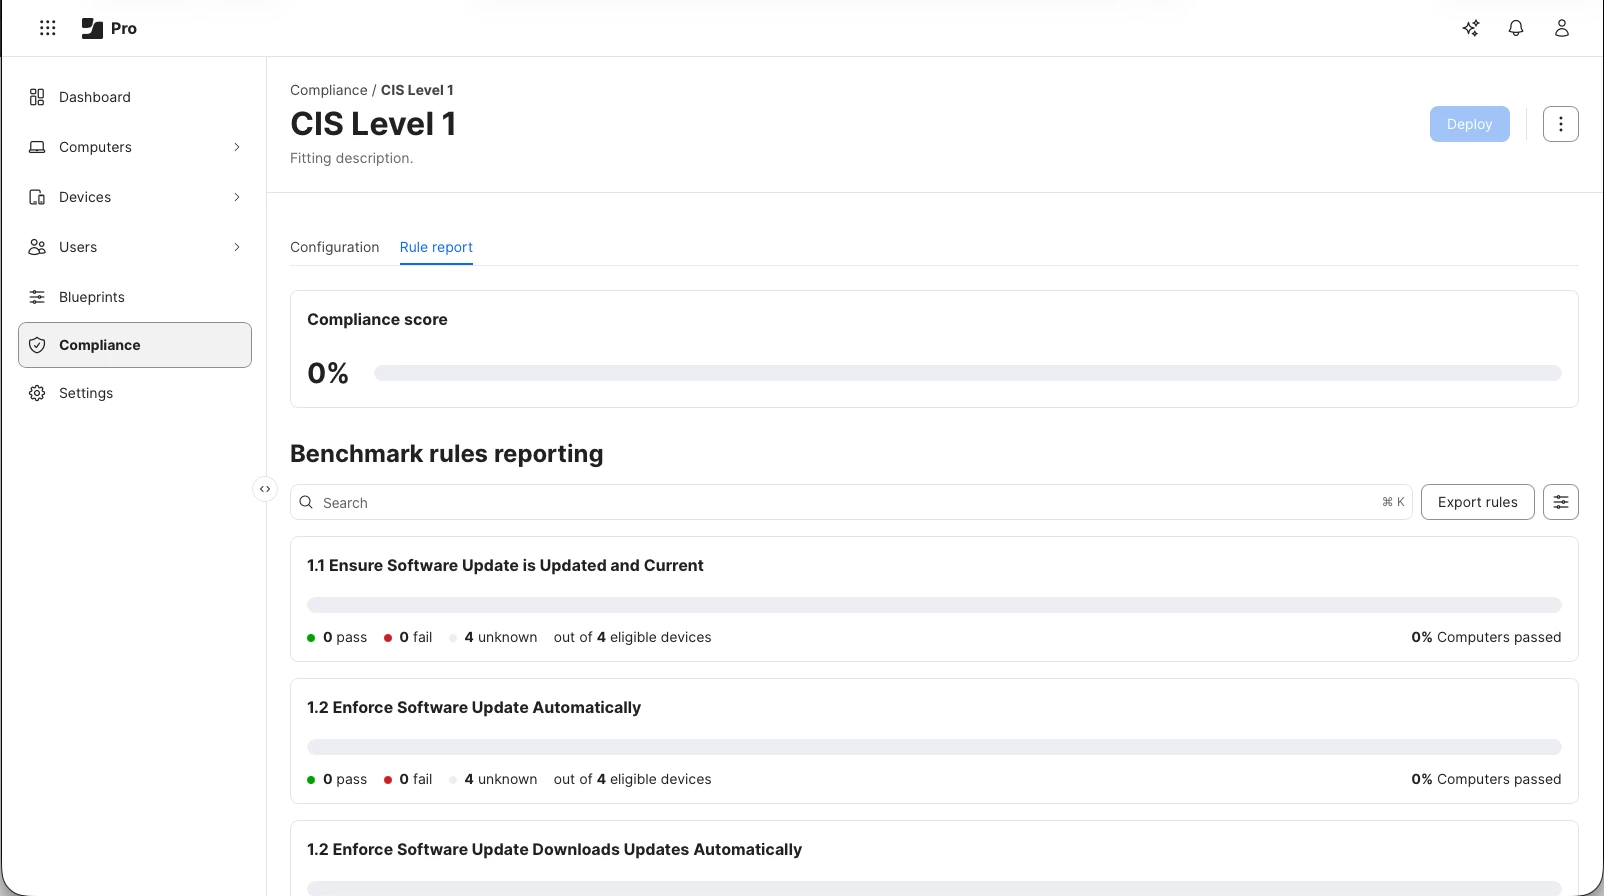
Task: Collapse the sidebar with the handle
Action: tap(265, 489)
